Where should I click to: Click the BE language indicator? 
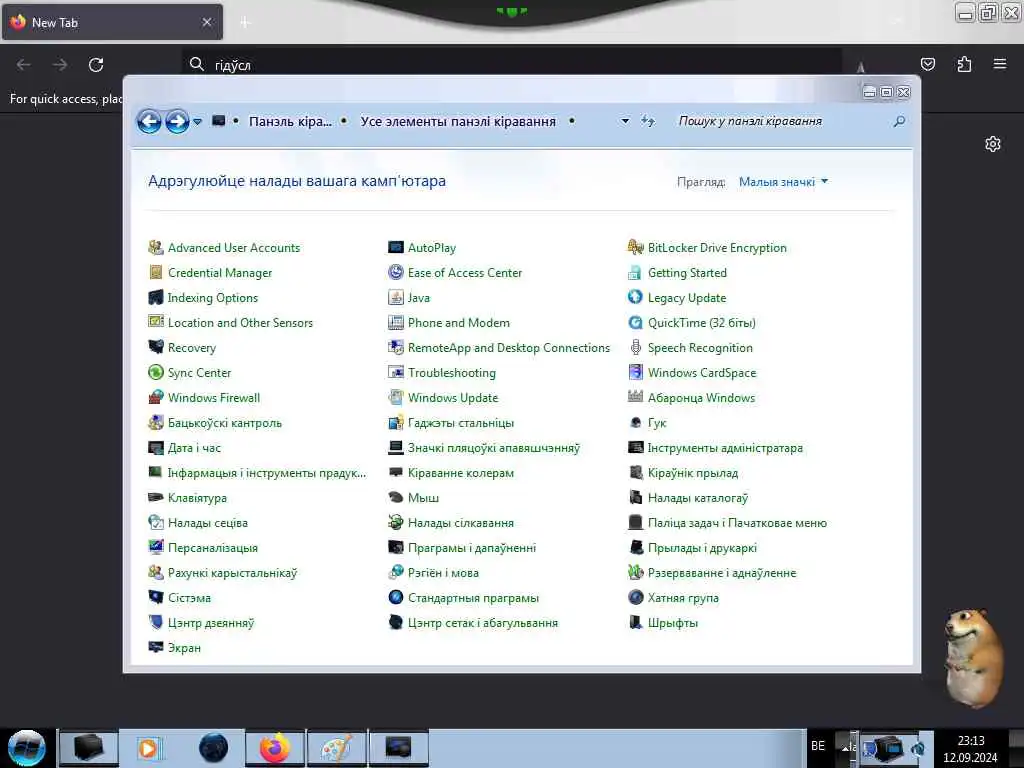[818, 746]
